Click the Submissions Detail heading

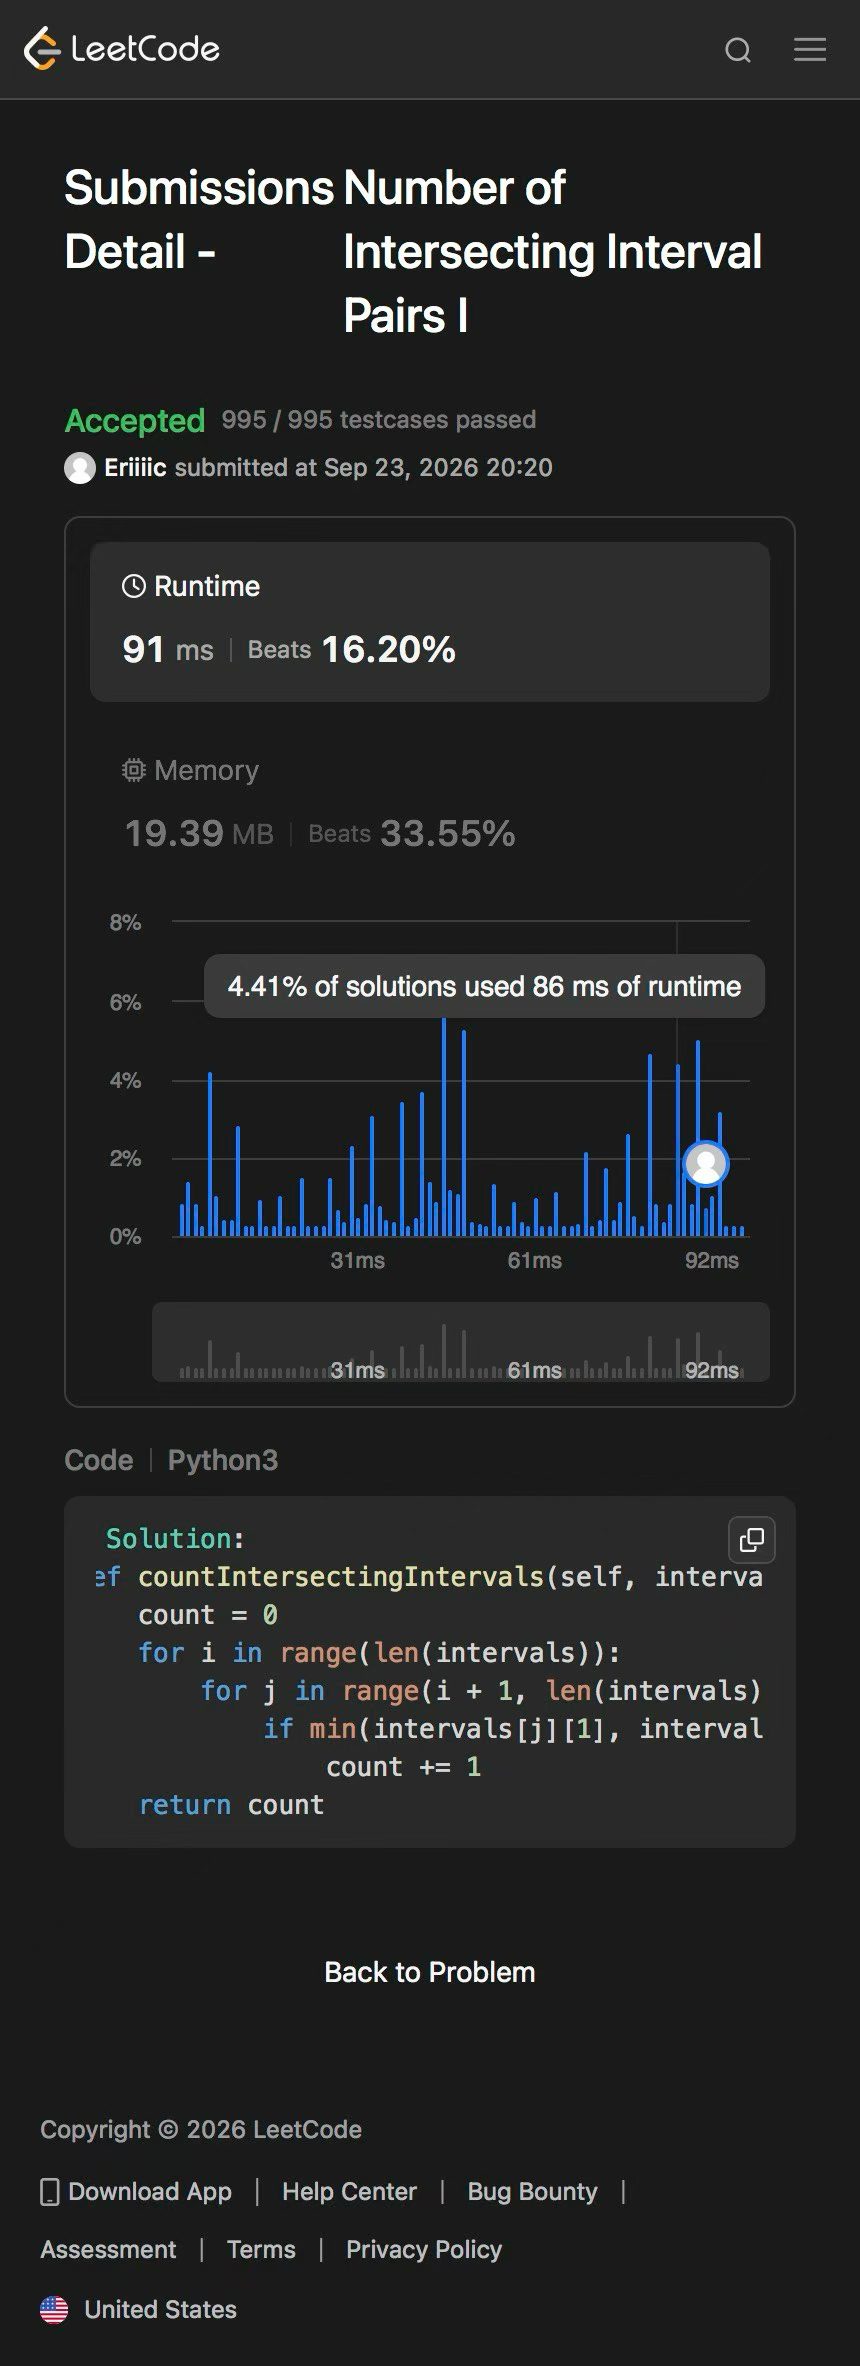click(198, 220)
